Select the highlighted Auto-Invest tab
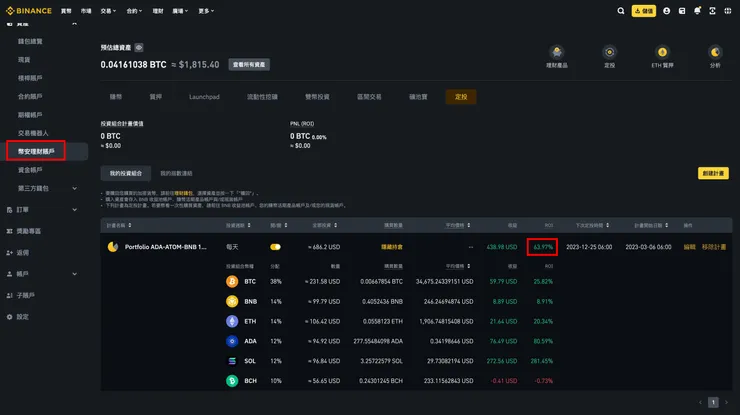The height and width of the screenshot is (415, 740). [461, 97]
